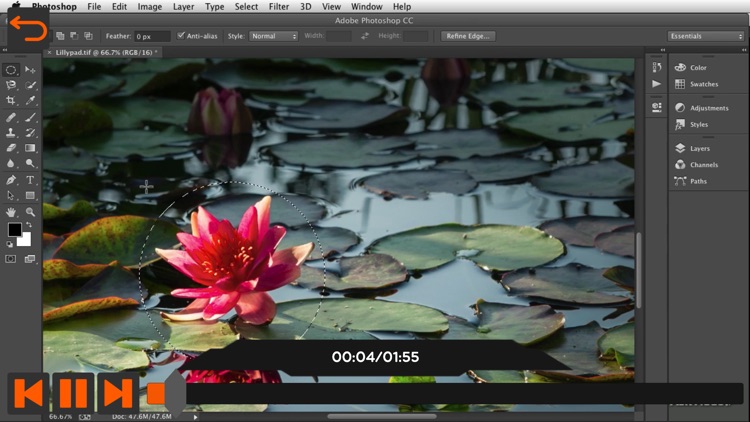Select the Horizontal Type tool
This screenshot has width=750, height=422.
pos(30,180)
